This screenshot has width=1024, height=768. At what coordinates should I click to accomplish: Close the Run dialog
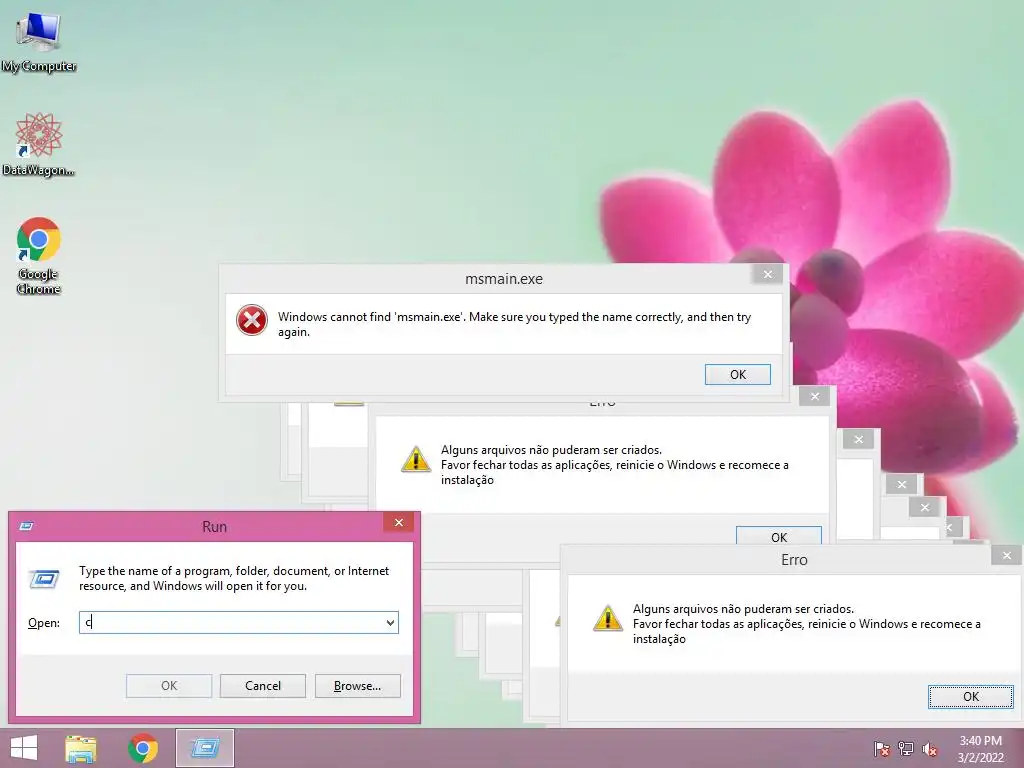click(398, 522)
